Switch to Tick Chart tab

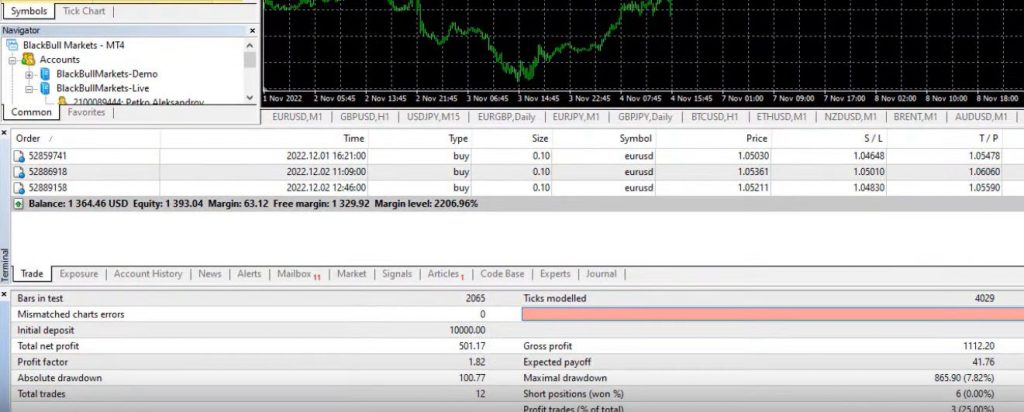[x=85, y=11]
